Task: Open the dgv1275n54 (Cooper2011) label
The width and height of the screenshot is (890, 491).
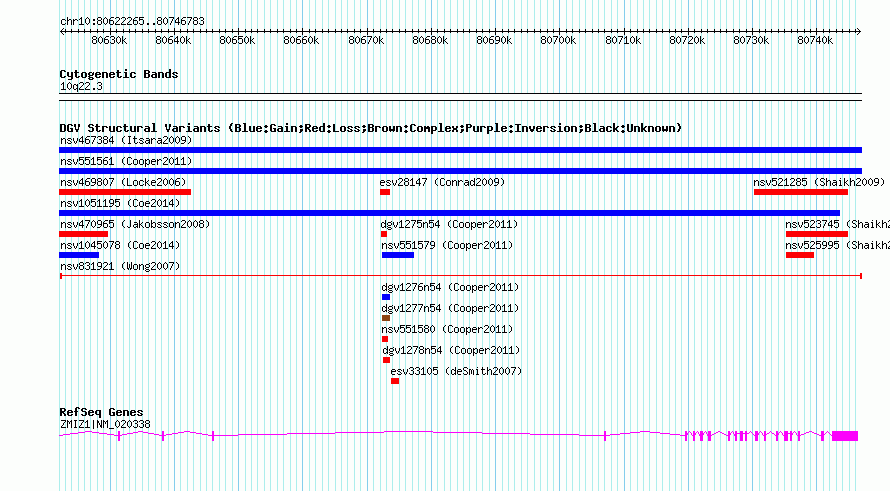Action: pos(449,224)
